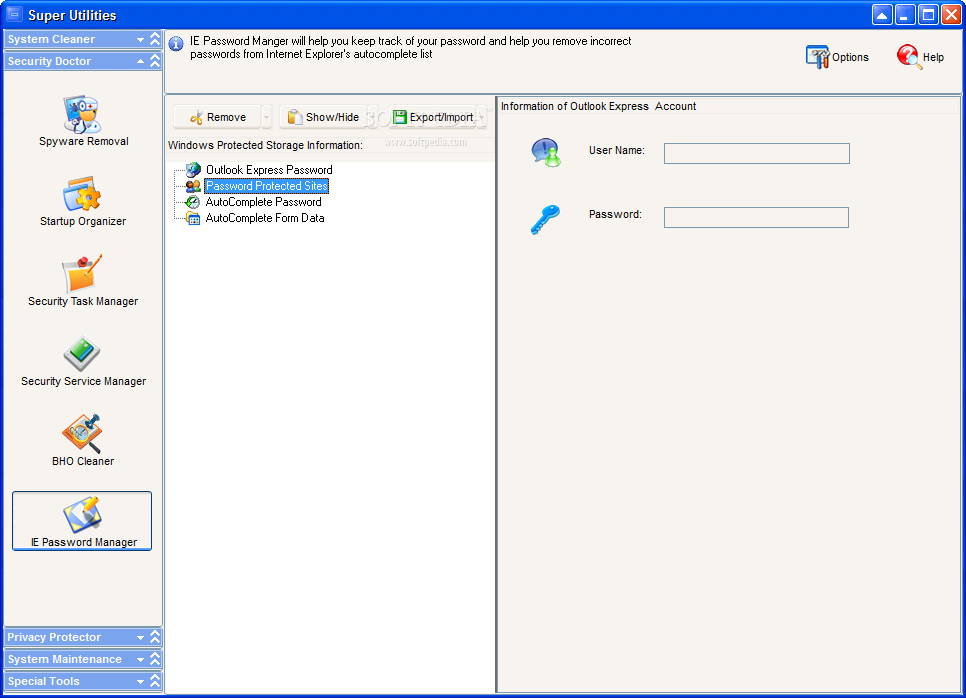Click the clipboard icon on Show/Hide
The image size is (966, 698).
[x=295, y=117]
